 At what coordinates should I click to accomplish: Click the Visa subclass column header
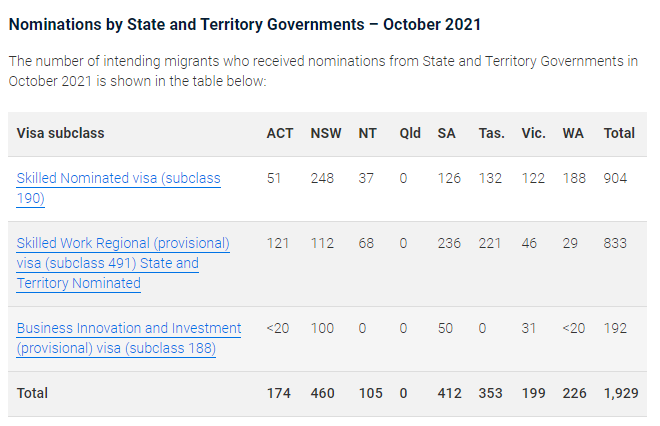click(x=60, y=133)
